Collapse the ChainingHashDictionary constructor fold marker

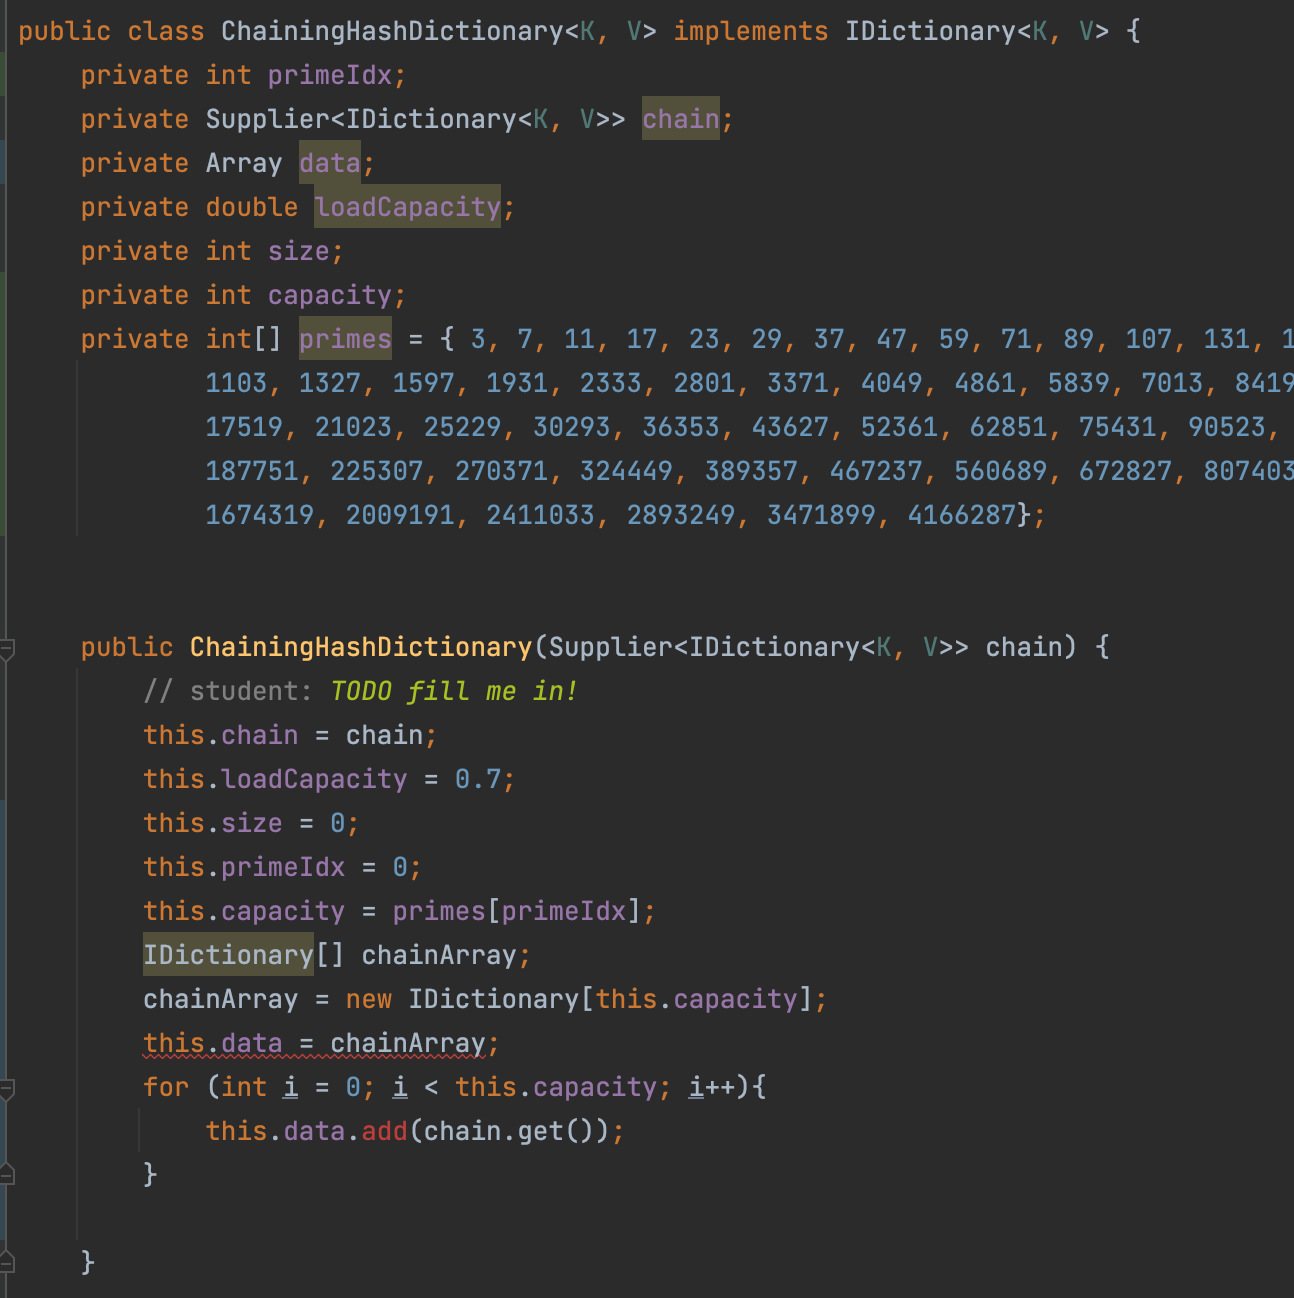[6, 649]
